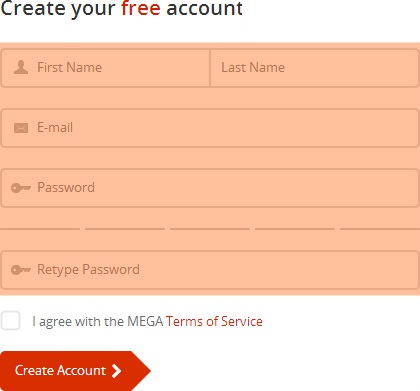Click second password strength bar segment
The height and width of the screenshot is (391, 420).
[125, 229]
